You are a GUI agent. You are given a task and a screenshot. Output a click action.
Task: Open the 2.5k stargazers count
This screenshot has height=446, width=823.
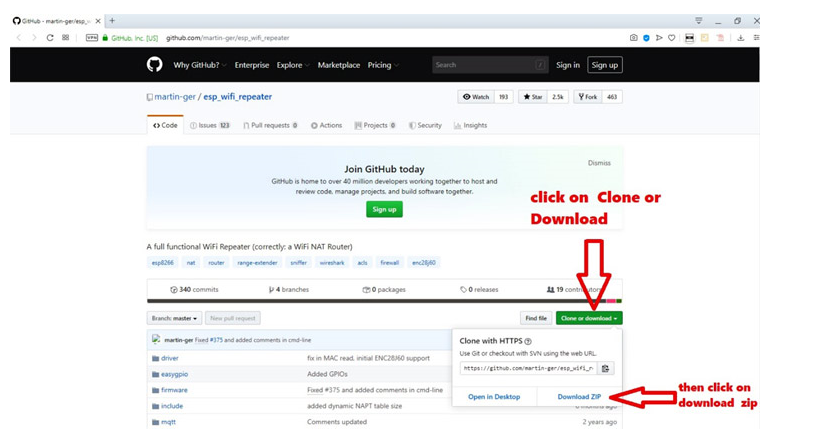[557, 97]
